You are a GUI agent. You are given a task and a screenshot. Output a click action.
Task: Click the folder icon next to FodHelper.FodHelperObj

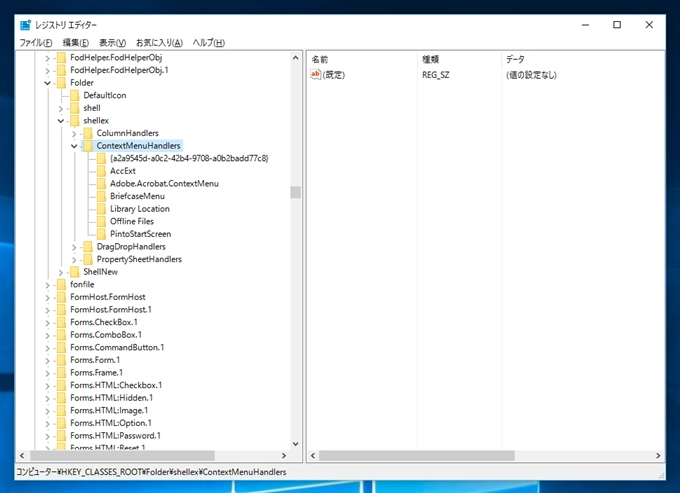(x=62, y=57)
